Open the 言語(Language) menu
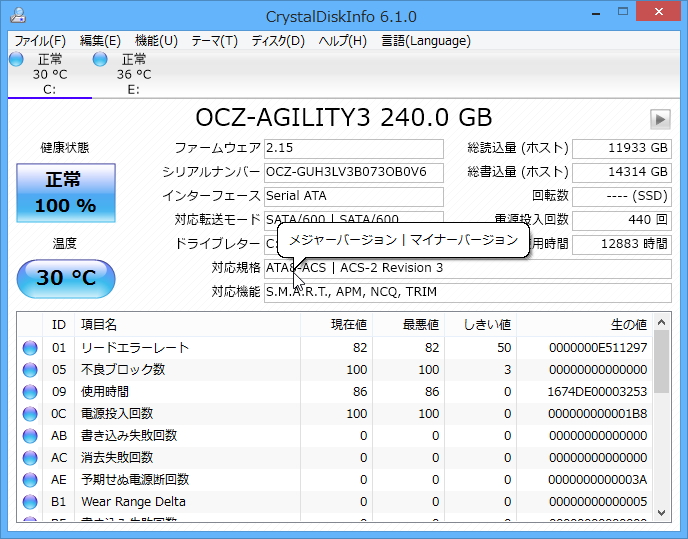 [x=426, y=41]
